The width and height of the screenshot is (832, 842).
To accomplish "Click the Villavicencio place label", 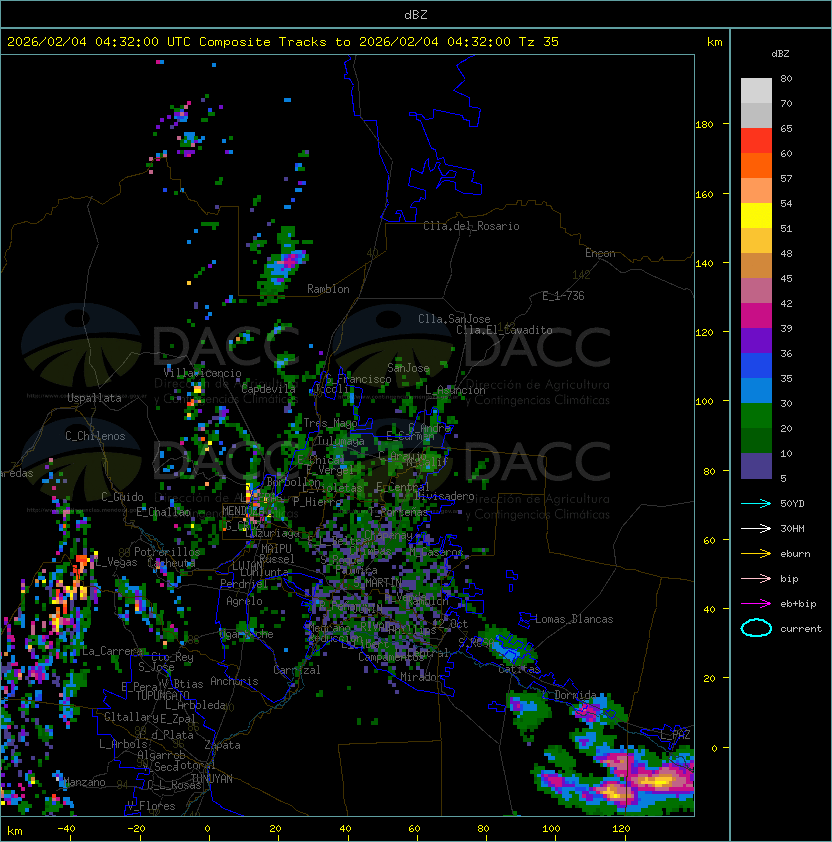I will click(x=202, y=373).
